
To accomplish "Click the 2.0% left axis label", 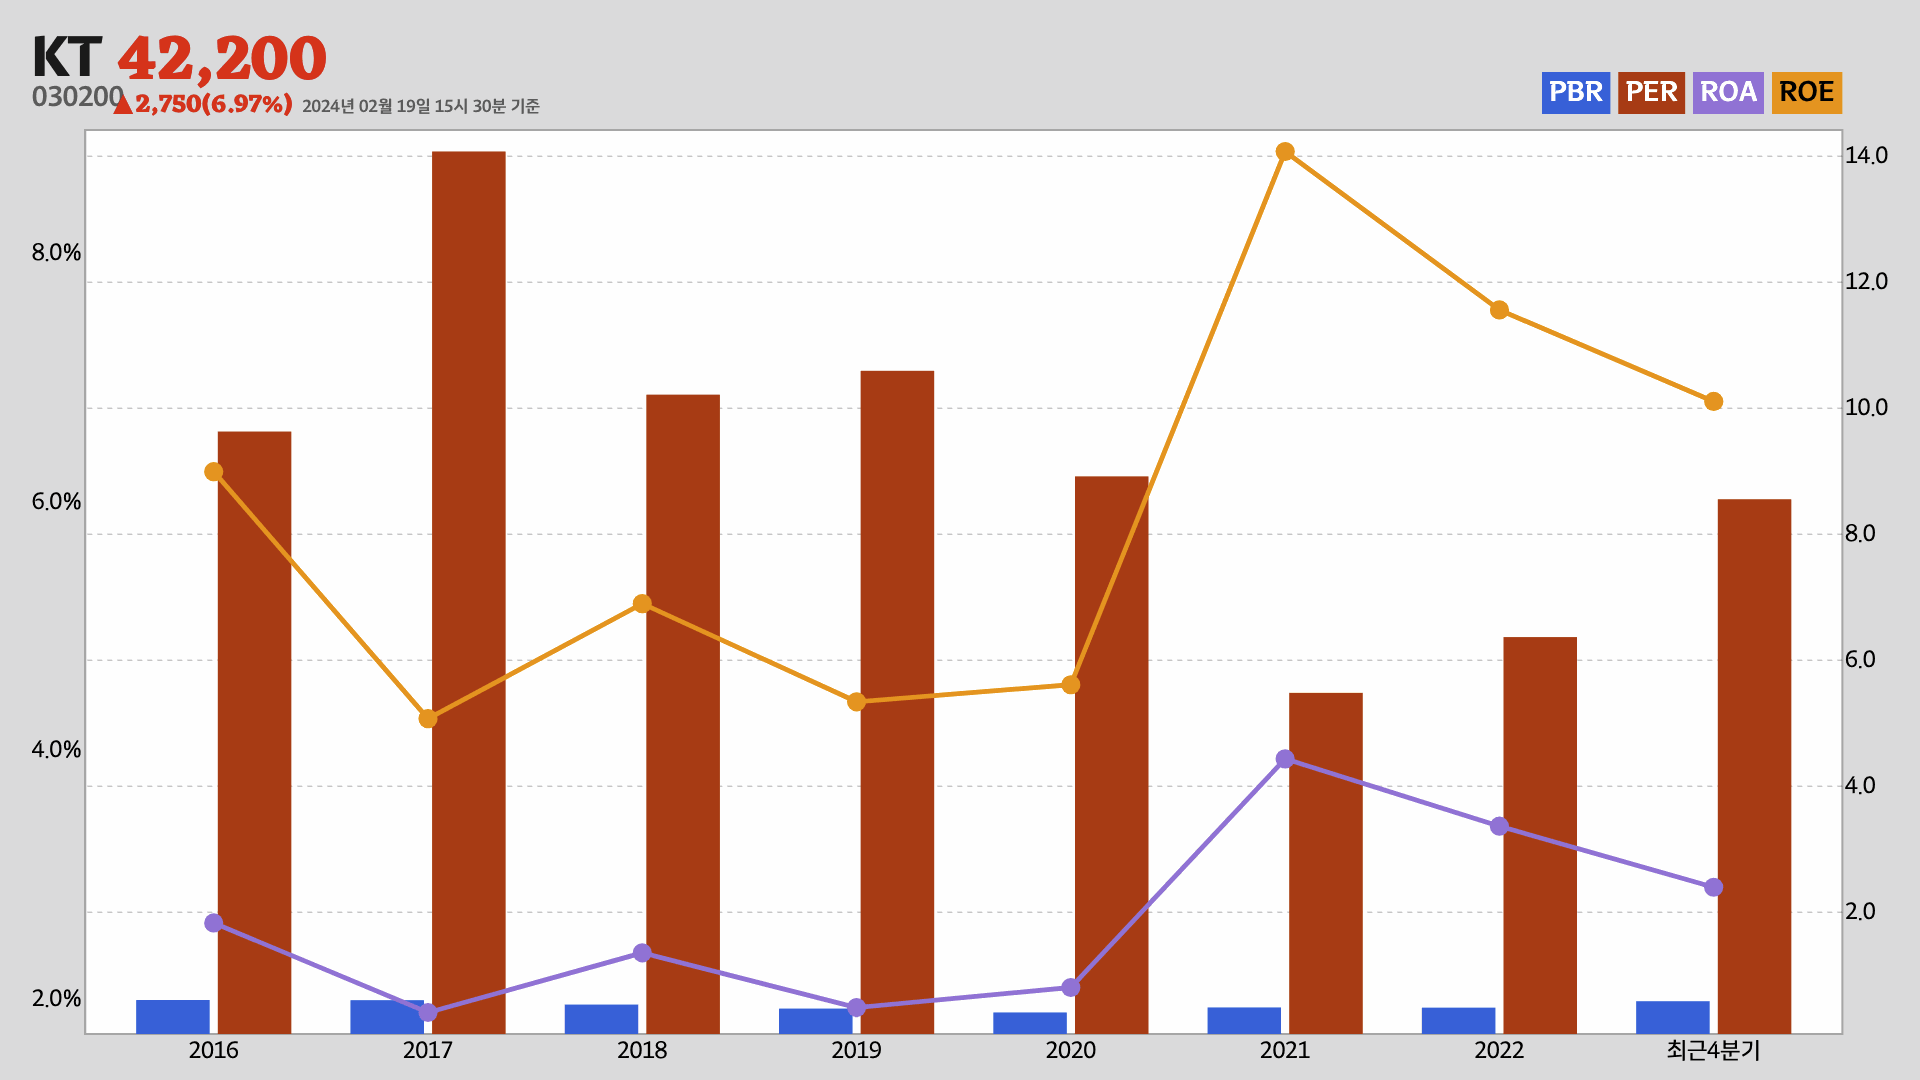I will [56, 999].
